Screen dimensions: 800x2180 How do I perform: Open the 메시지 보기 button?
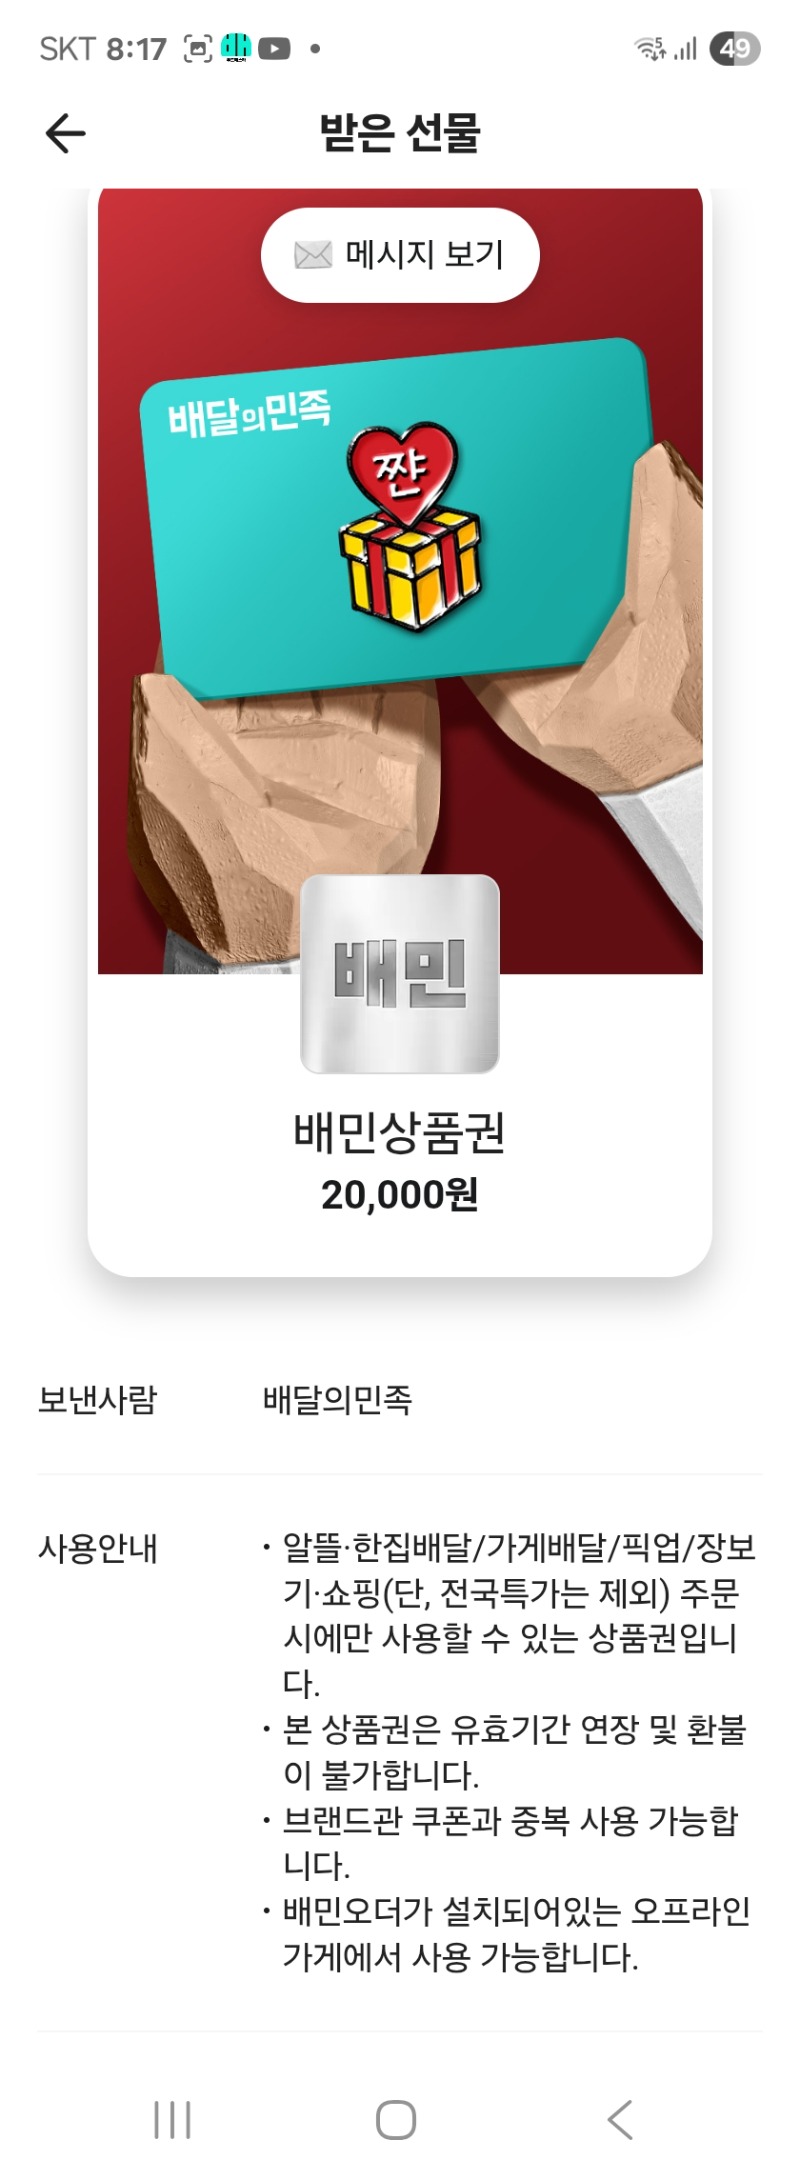(400, 255)
